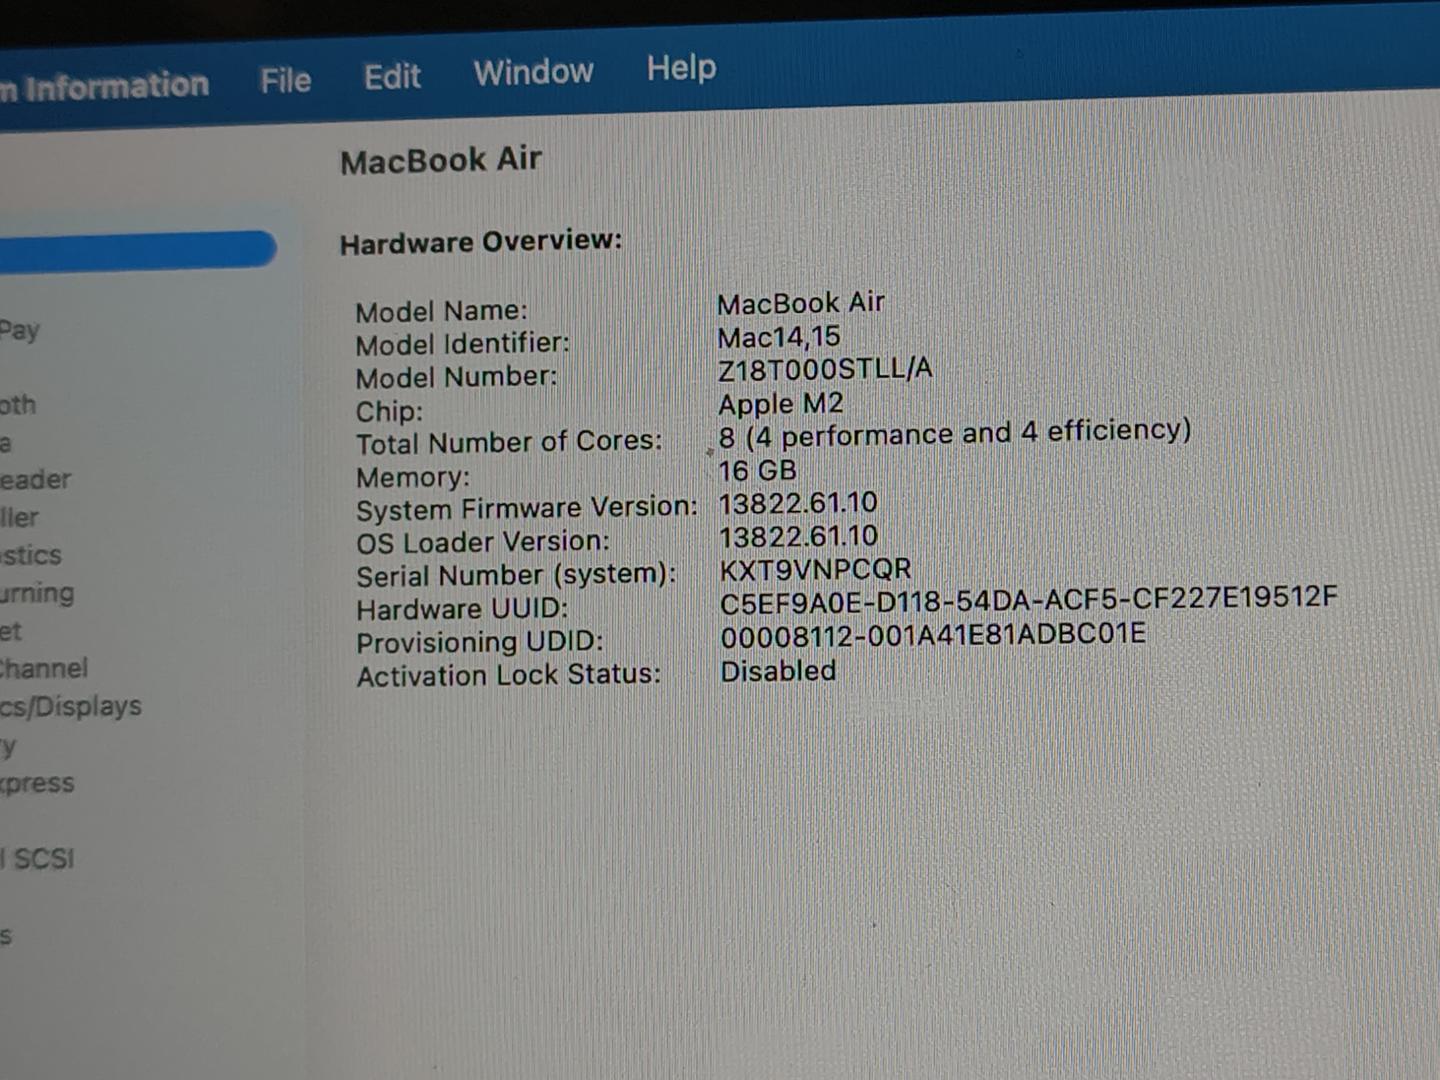Select Parallel SCSI in the sidebar
This screenshot has height=1080, width=1440.
pos(40,859)
